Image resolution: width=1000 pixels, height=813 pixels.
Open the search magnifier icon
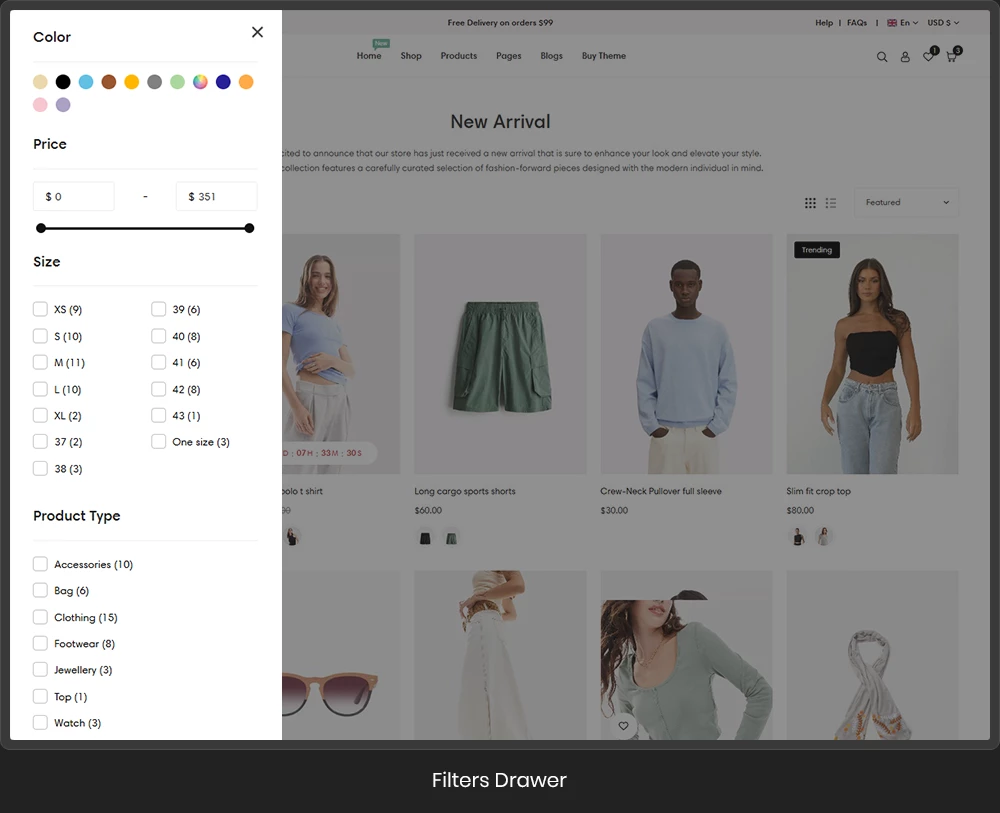pyautogui.click(x=882, y=57)
